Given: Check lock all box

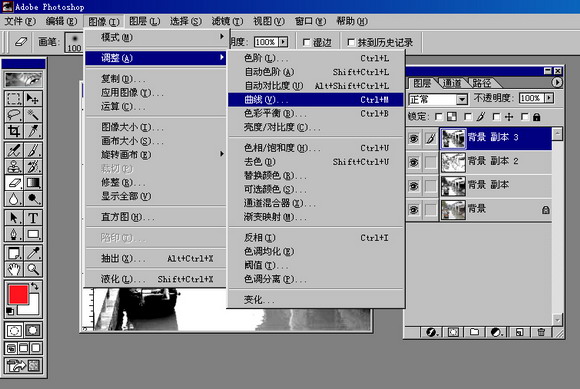Looking at the screenshot, I should (x=525, y=117).
